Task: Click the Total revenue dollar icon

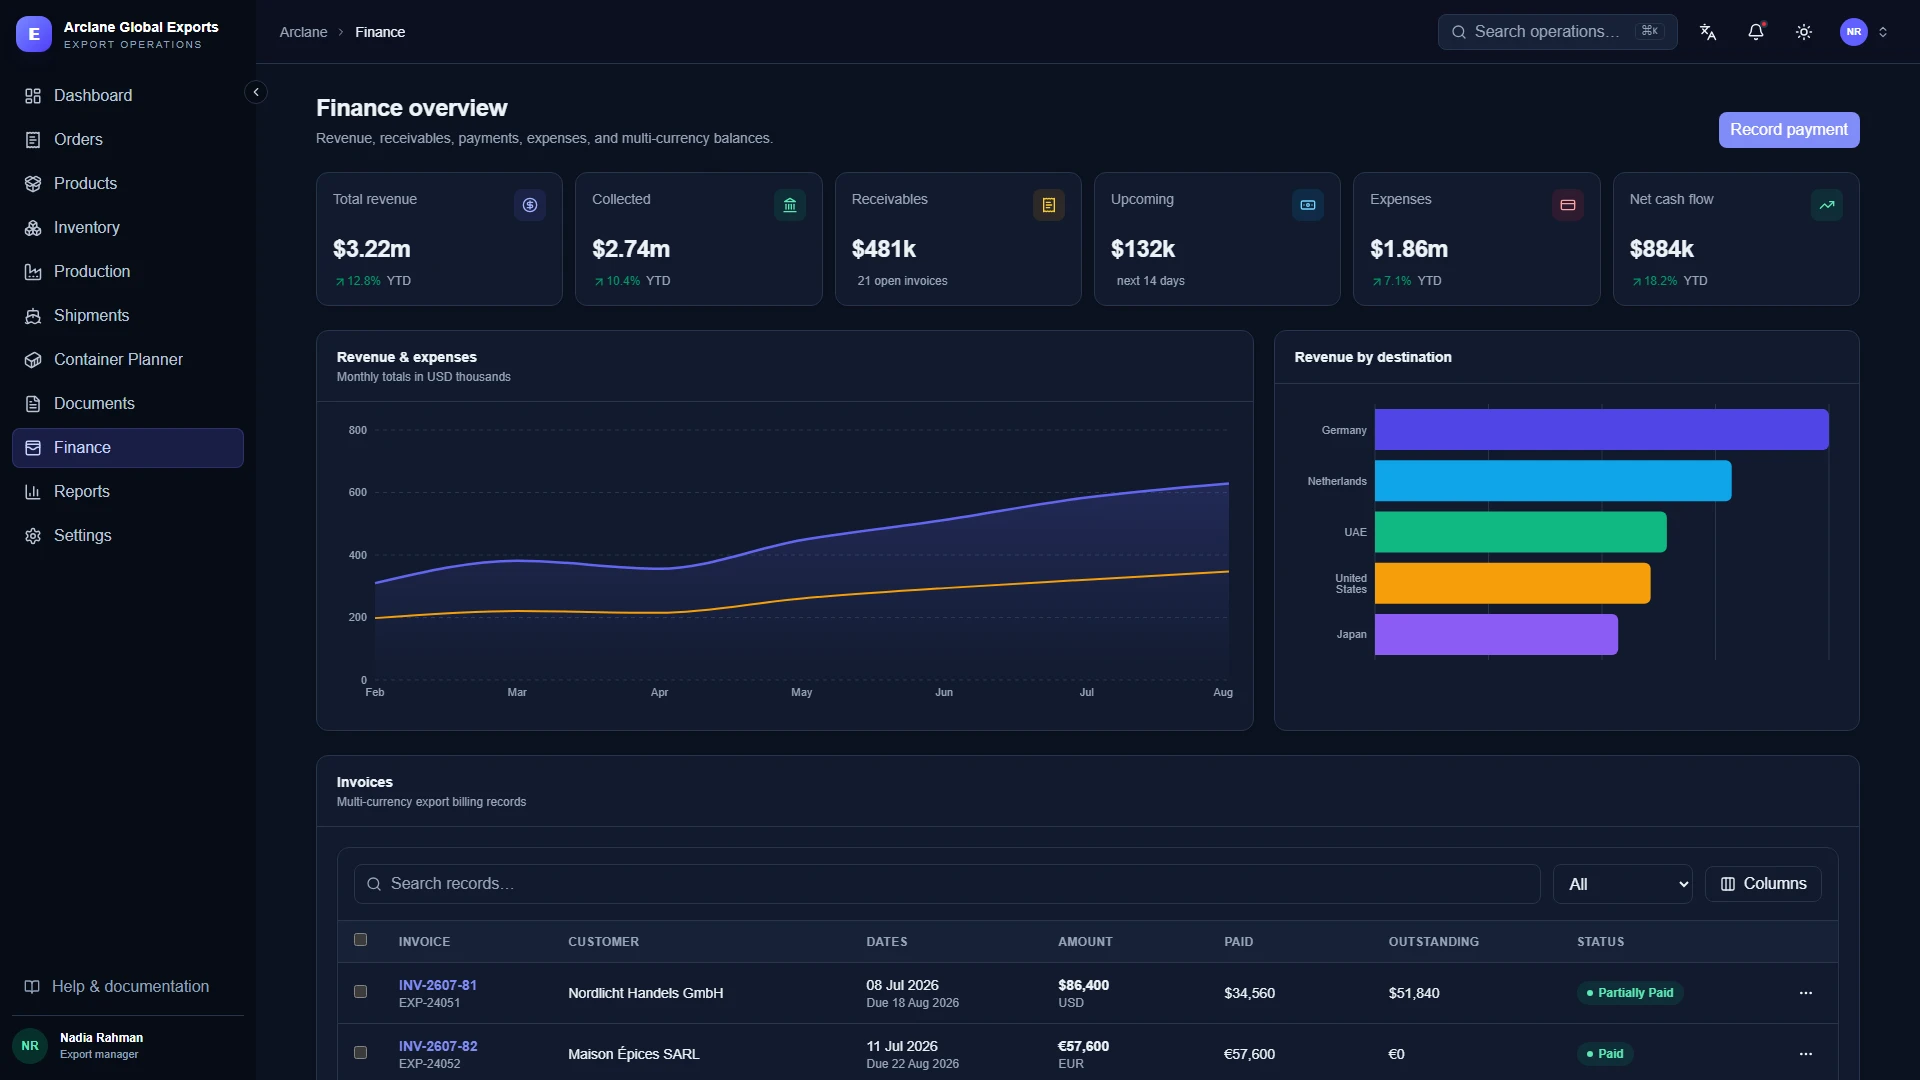Action: click(x=530, y=205)
